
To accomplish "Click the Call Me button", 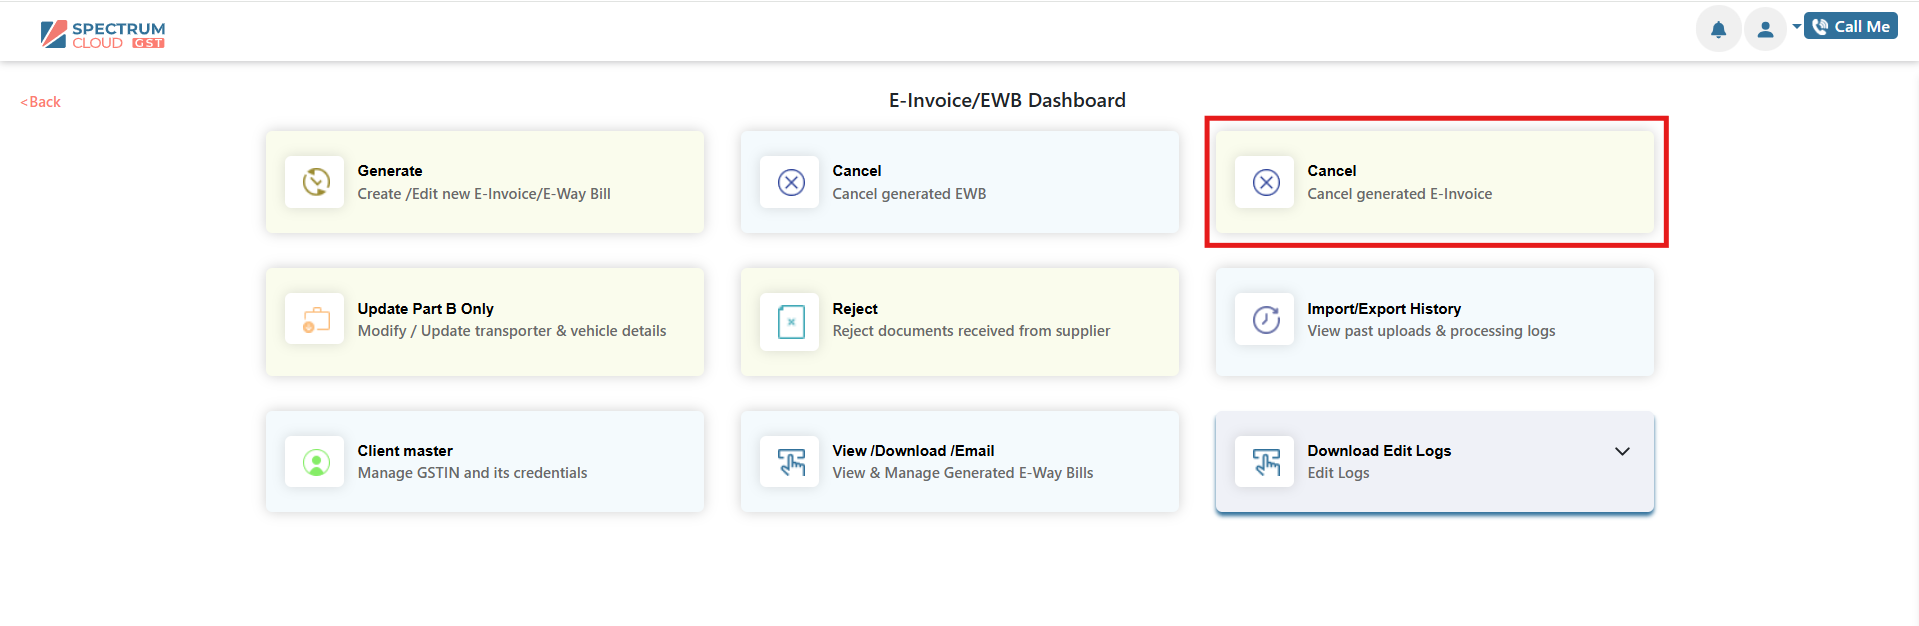I will pos(1851,26).
